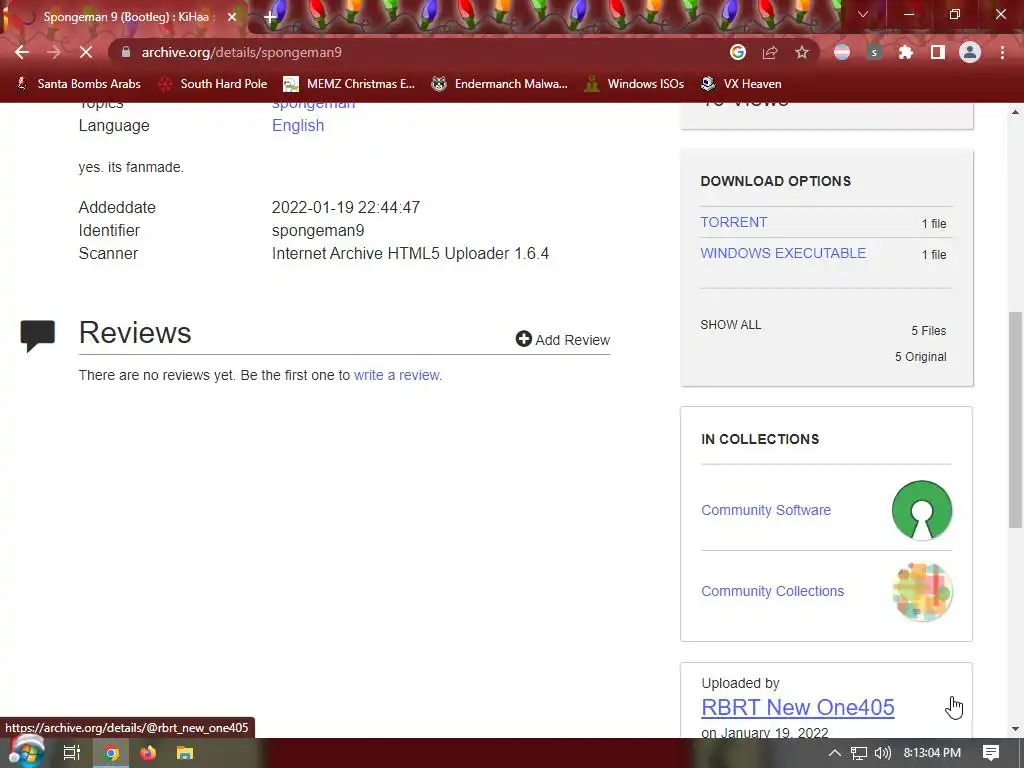Click the Reviews speech bubble icon

click(38, 336)
